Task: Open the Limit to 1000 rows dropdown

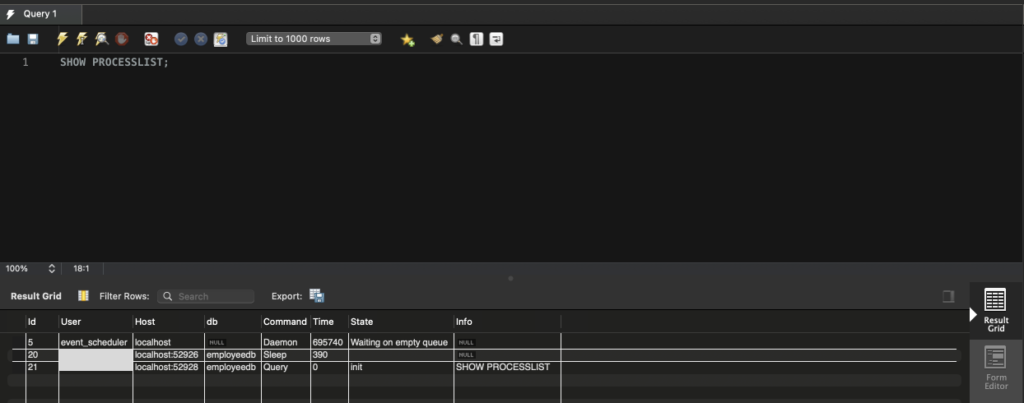Action: point(315,39)
